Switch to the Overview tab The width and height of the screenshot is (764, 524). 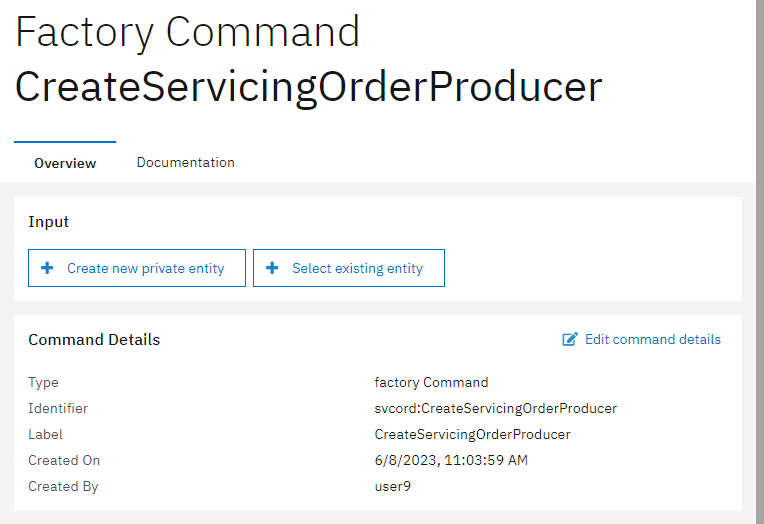(65, 163)
